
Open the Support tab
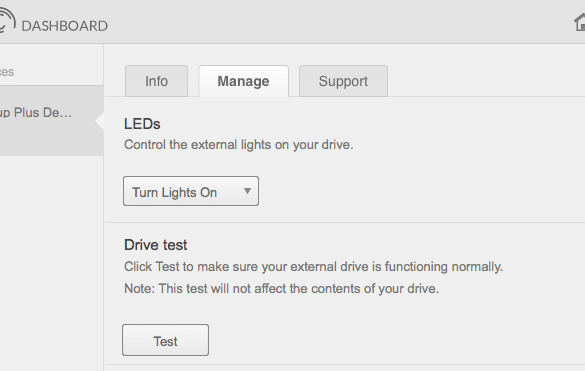343,81
